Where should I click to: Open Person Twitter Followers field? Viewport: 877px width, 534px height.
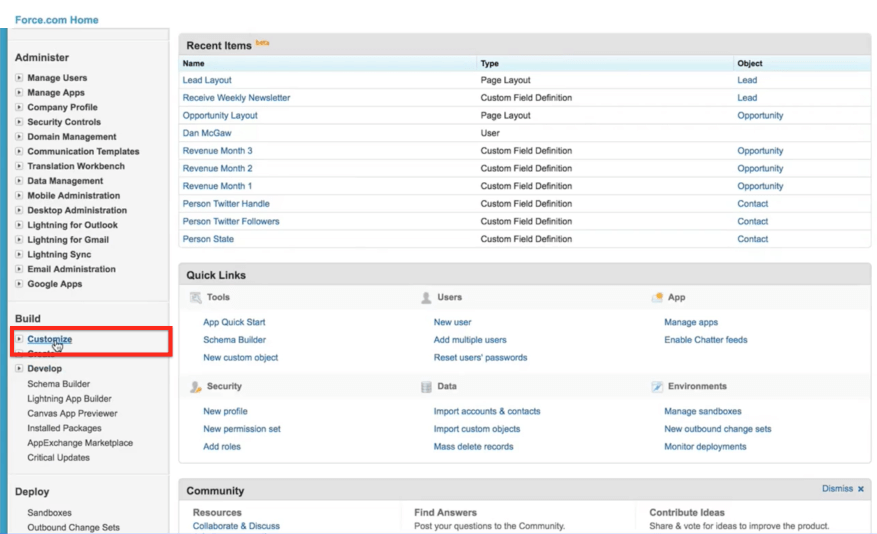(x=230, y=221)
